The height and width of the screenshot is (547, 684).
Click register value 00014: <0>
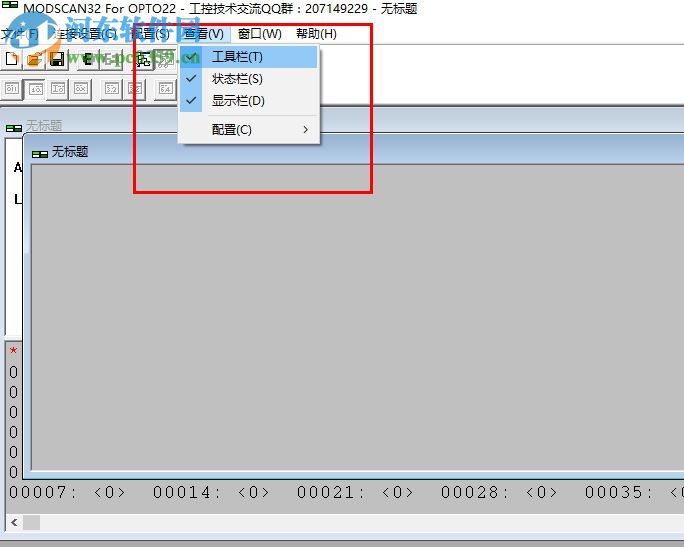pyautogui.click(x=211, y=492)
